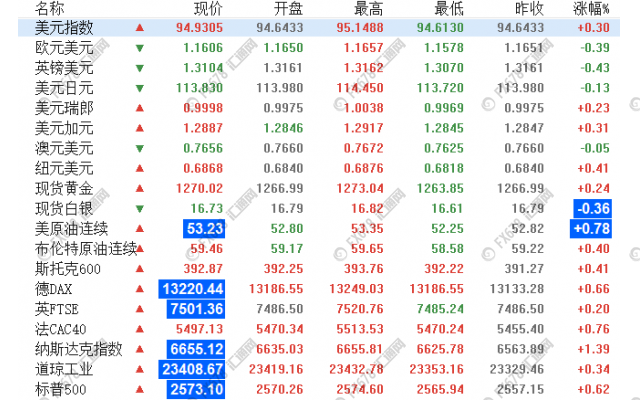Viewport: 640px width, 400px height.
Task: Click the 名称 column header
Action: (49, 8)
